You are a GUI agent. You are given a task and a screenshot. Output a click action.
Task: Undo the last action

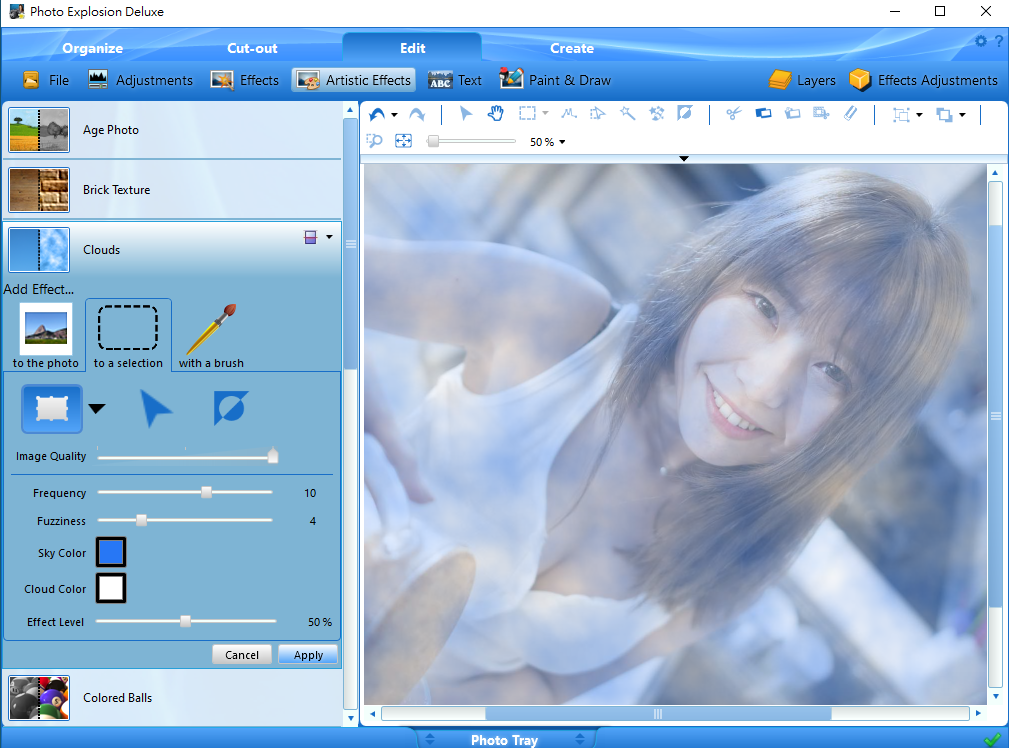pos(378,113)
